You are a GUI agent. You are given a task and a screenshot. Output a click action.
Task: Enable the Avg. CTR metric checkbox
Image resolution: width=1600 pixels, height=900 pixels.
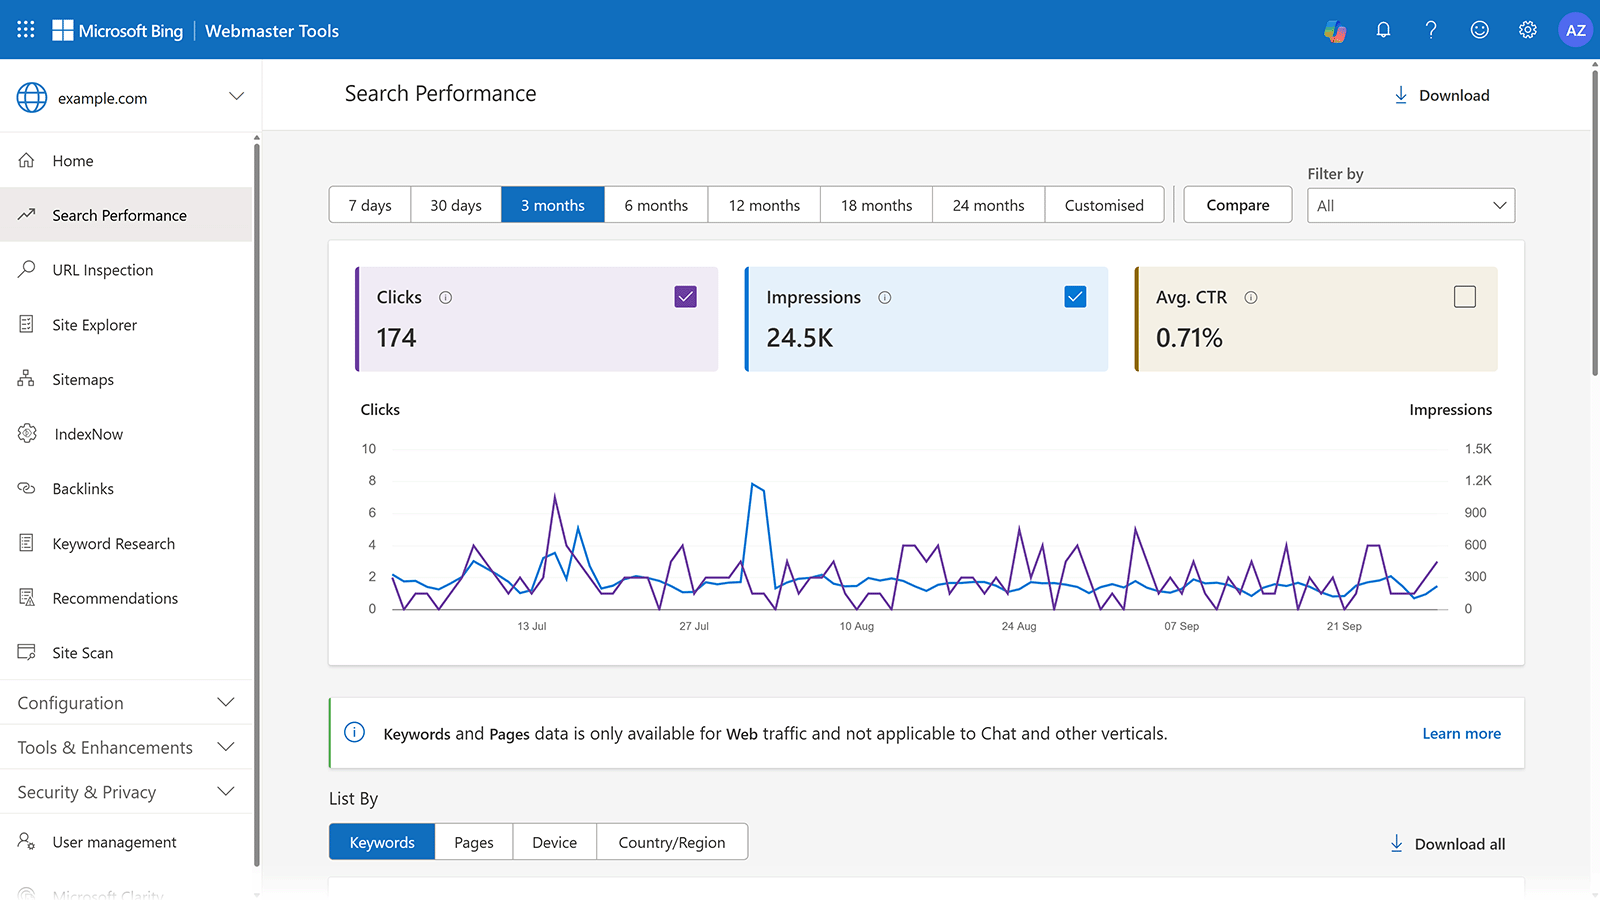[x=1464, y=296]
